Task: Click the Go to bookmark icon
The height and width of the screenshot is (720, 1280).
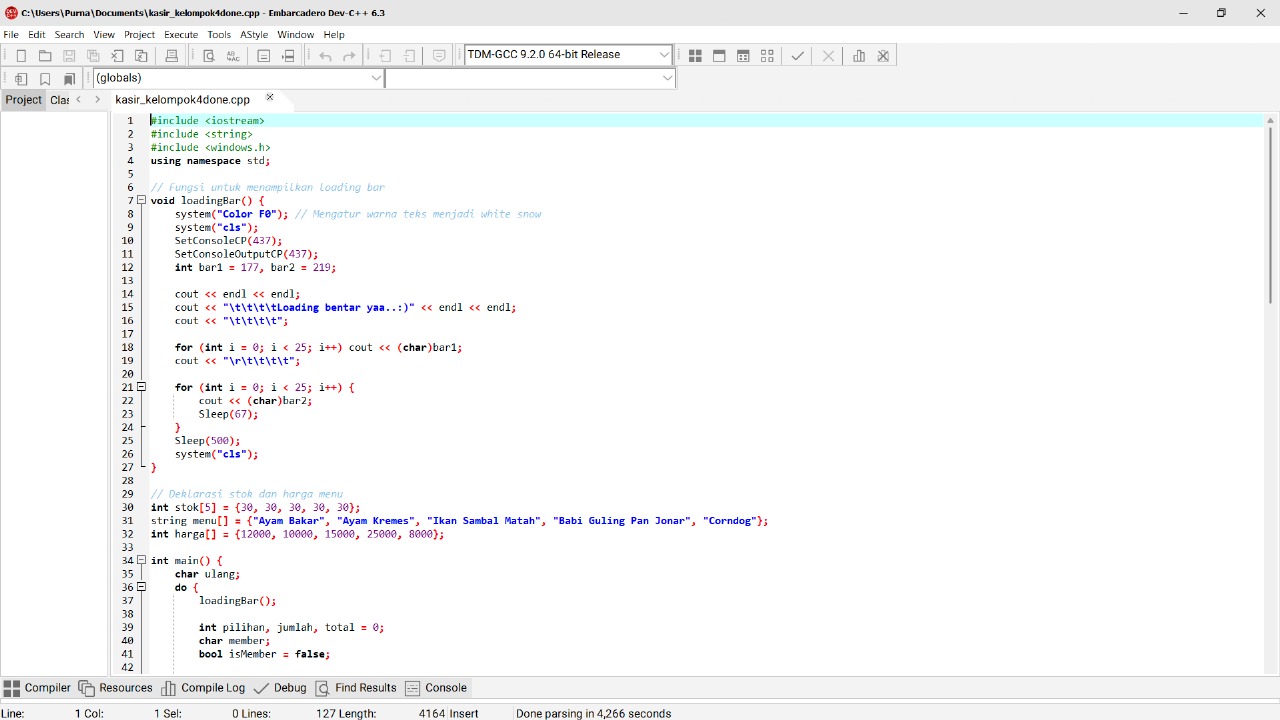Action: [69, 79]
